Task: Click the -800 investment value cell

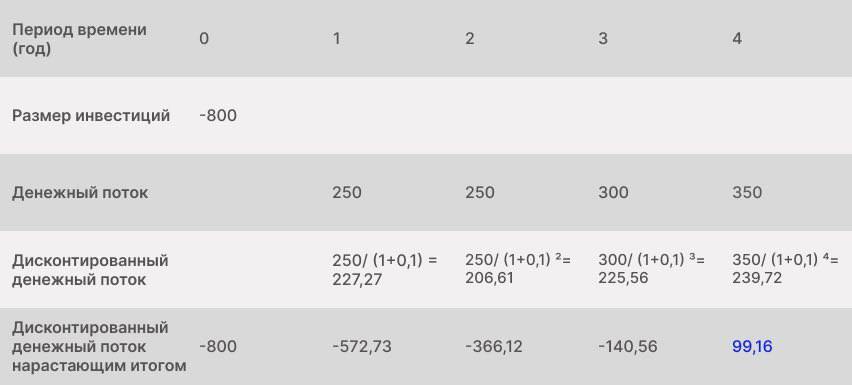Action: point(218,116)
